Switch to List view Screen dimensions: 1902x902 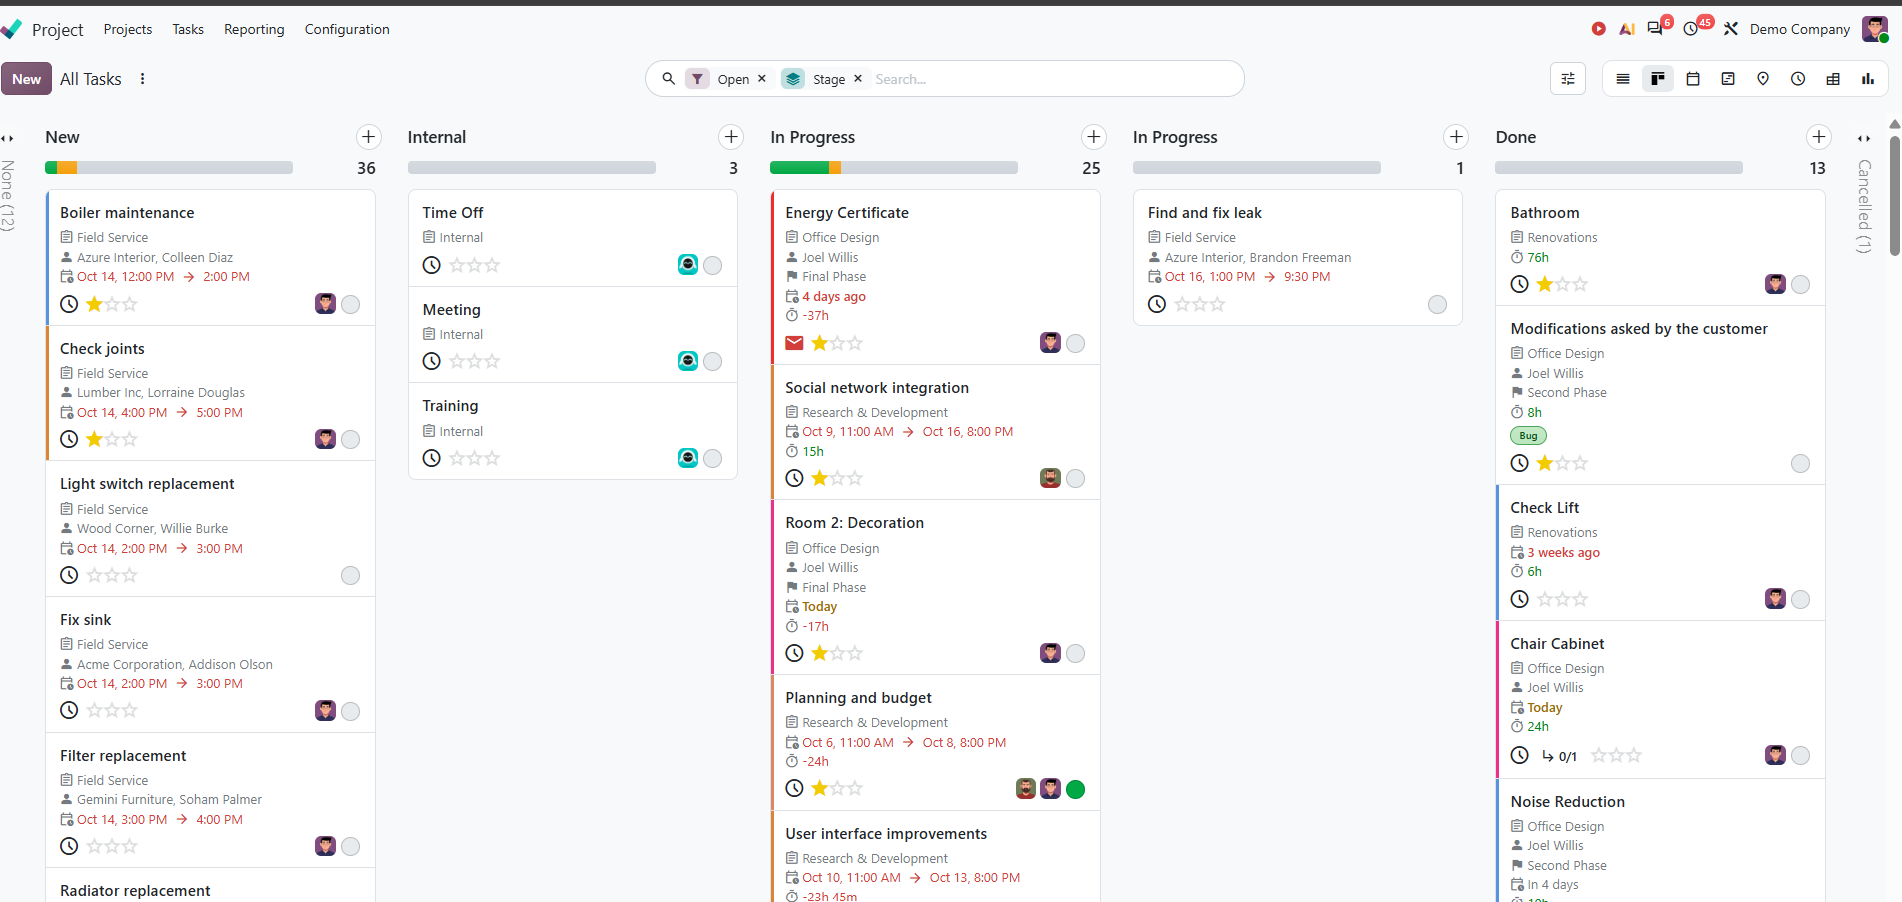point(1623,79)
